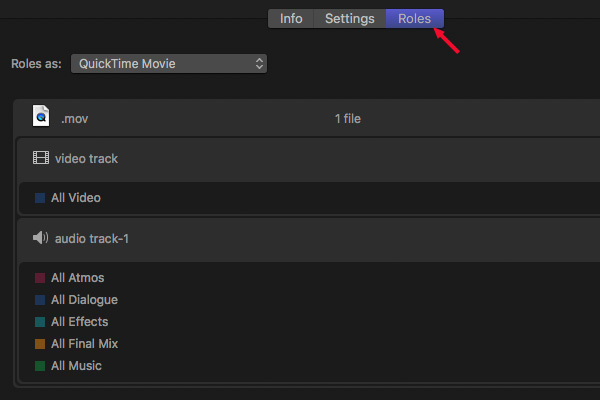Click the QuickTime .mov file icon

(41, 116)
